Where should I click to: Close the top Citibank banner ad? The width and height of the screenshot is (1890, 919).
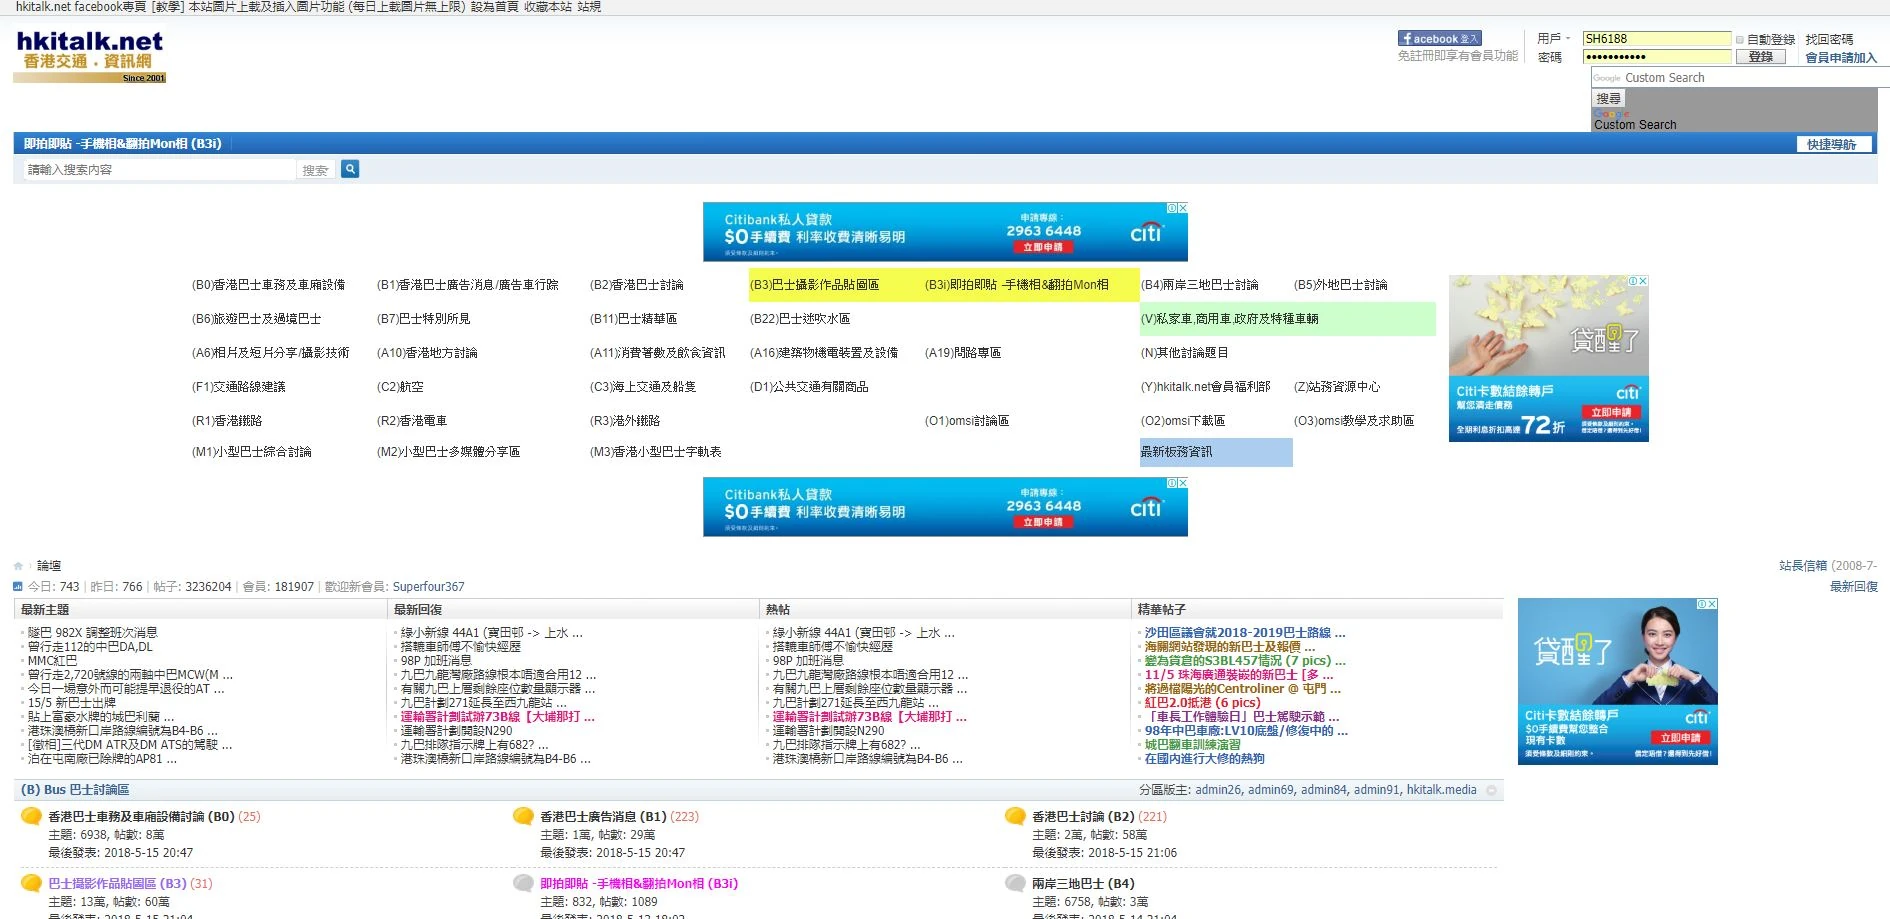[x=1183, y=208]
